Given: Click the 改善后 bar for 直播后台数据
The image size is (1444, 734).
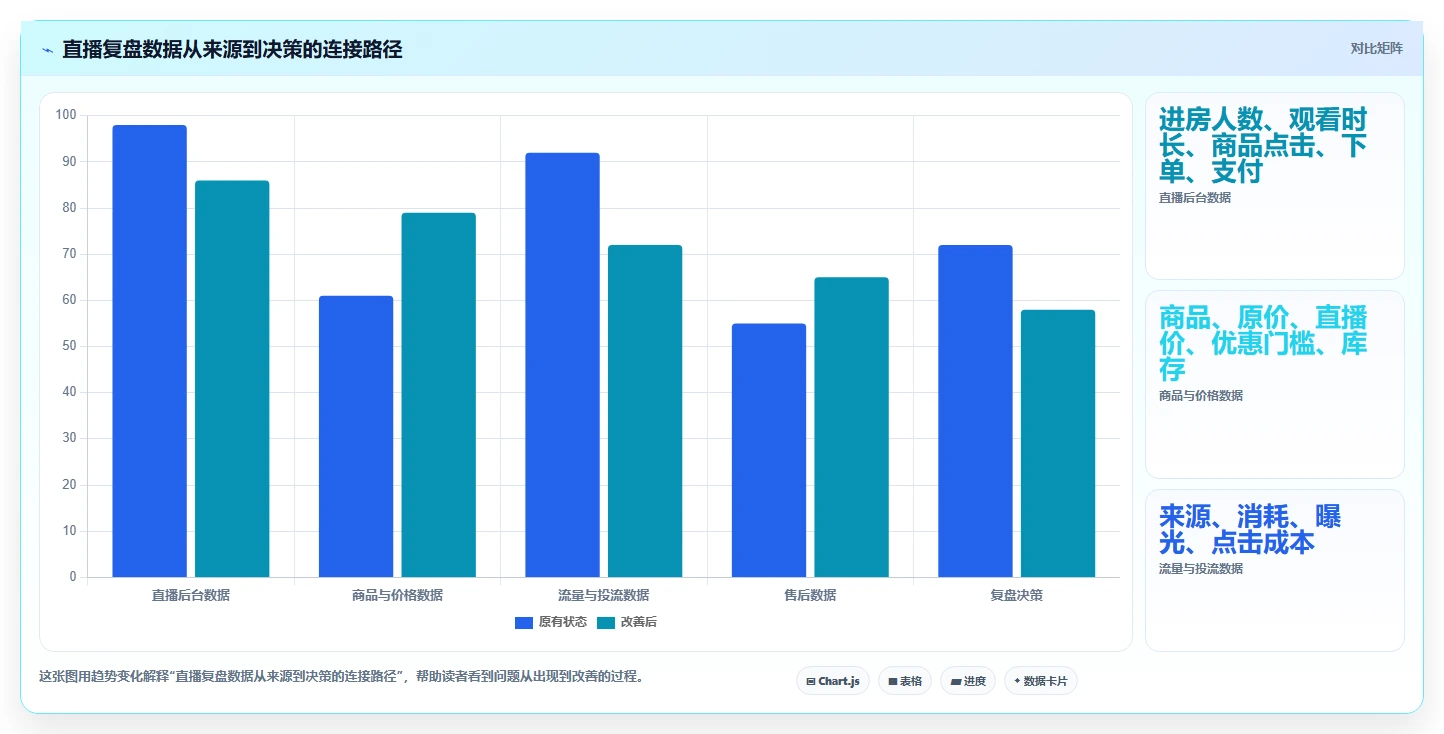Looking at the screenshot, I should pos(232,379).
